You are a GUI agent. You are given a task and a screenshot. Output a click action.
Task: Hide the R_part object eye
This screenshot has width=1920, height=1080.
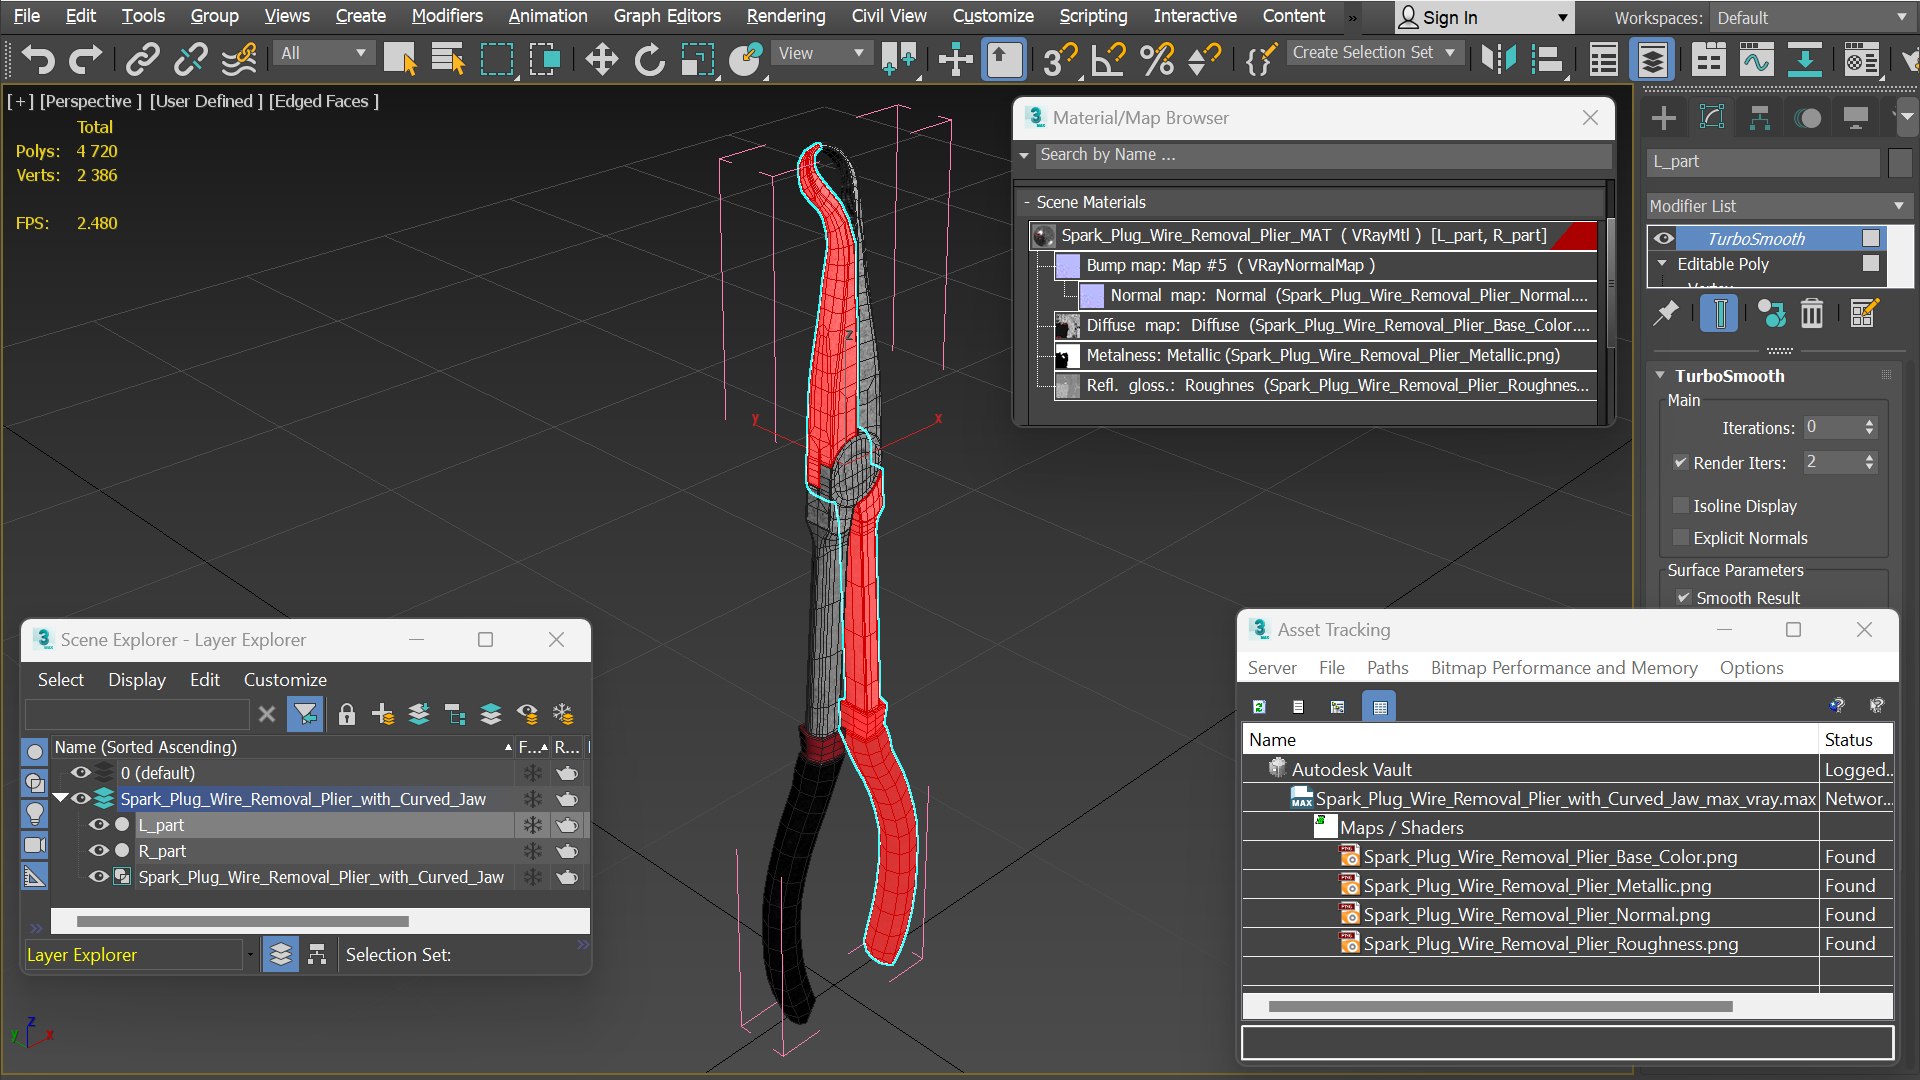pyautogui.click(x=98, y=851)
